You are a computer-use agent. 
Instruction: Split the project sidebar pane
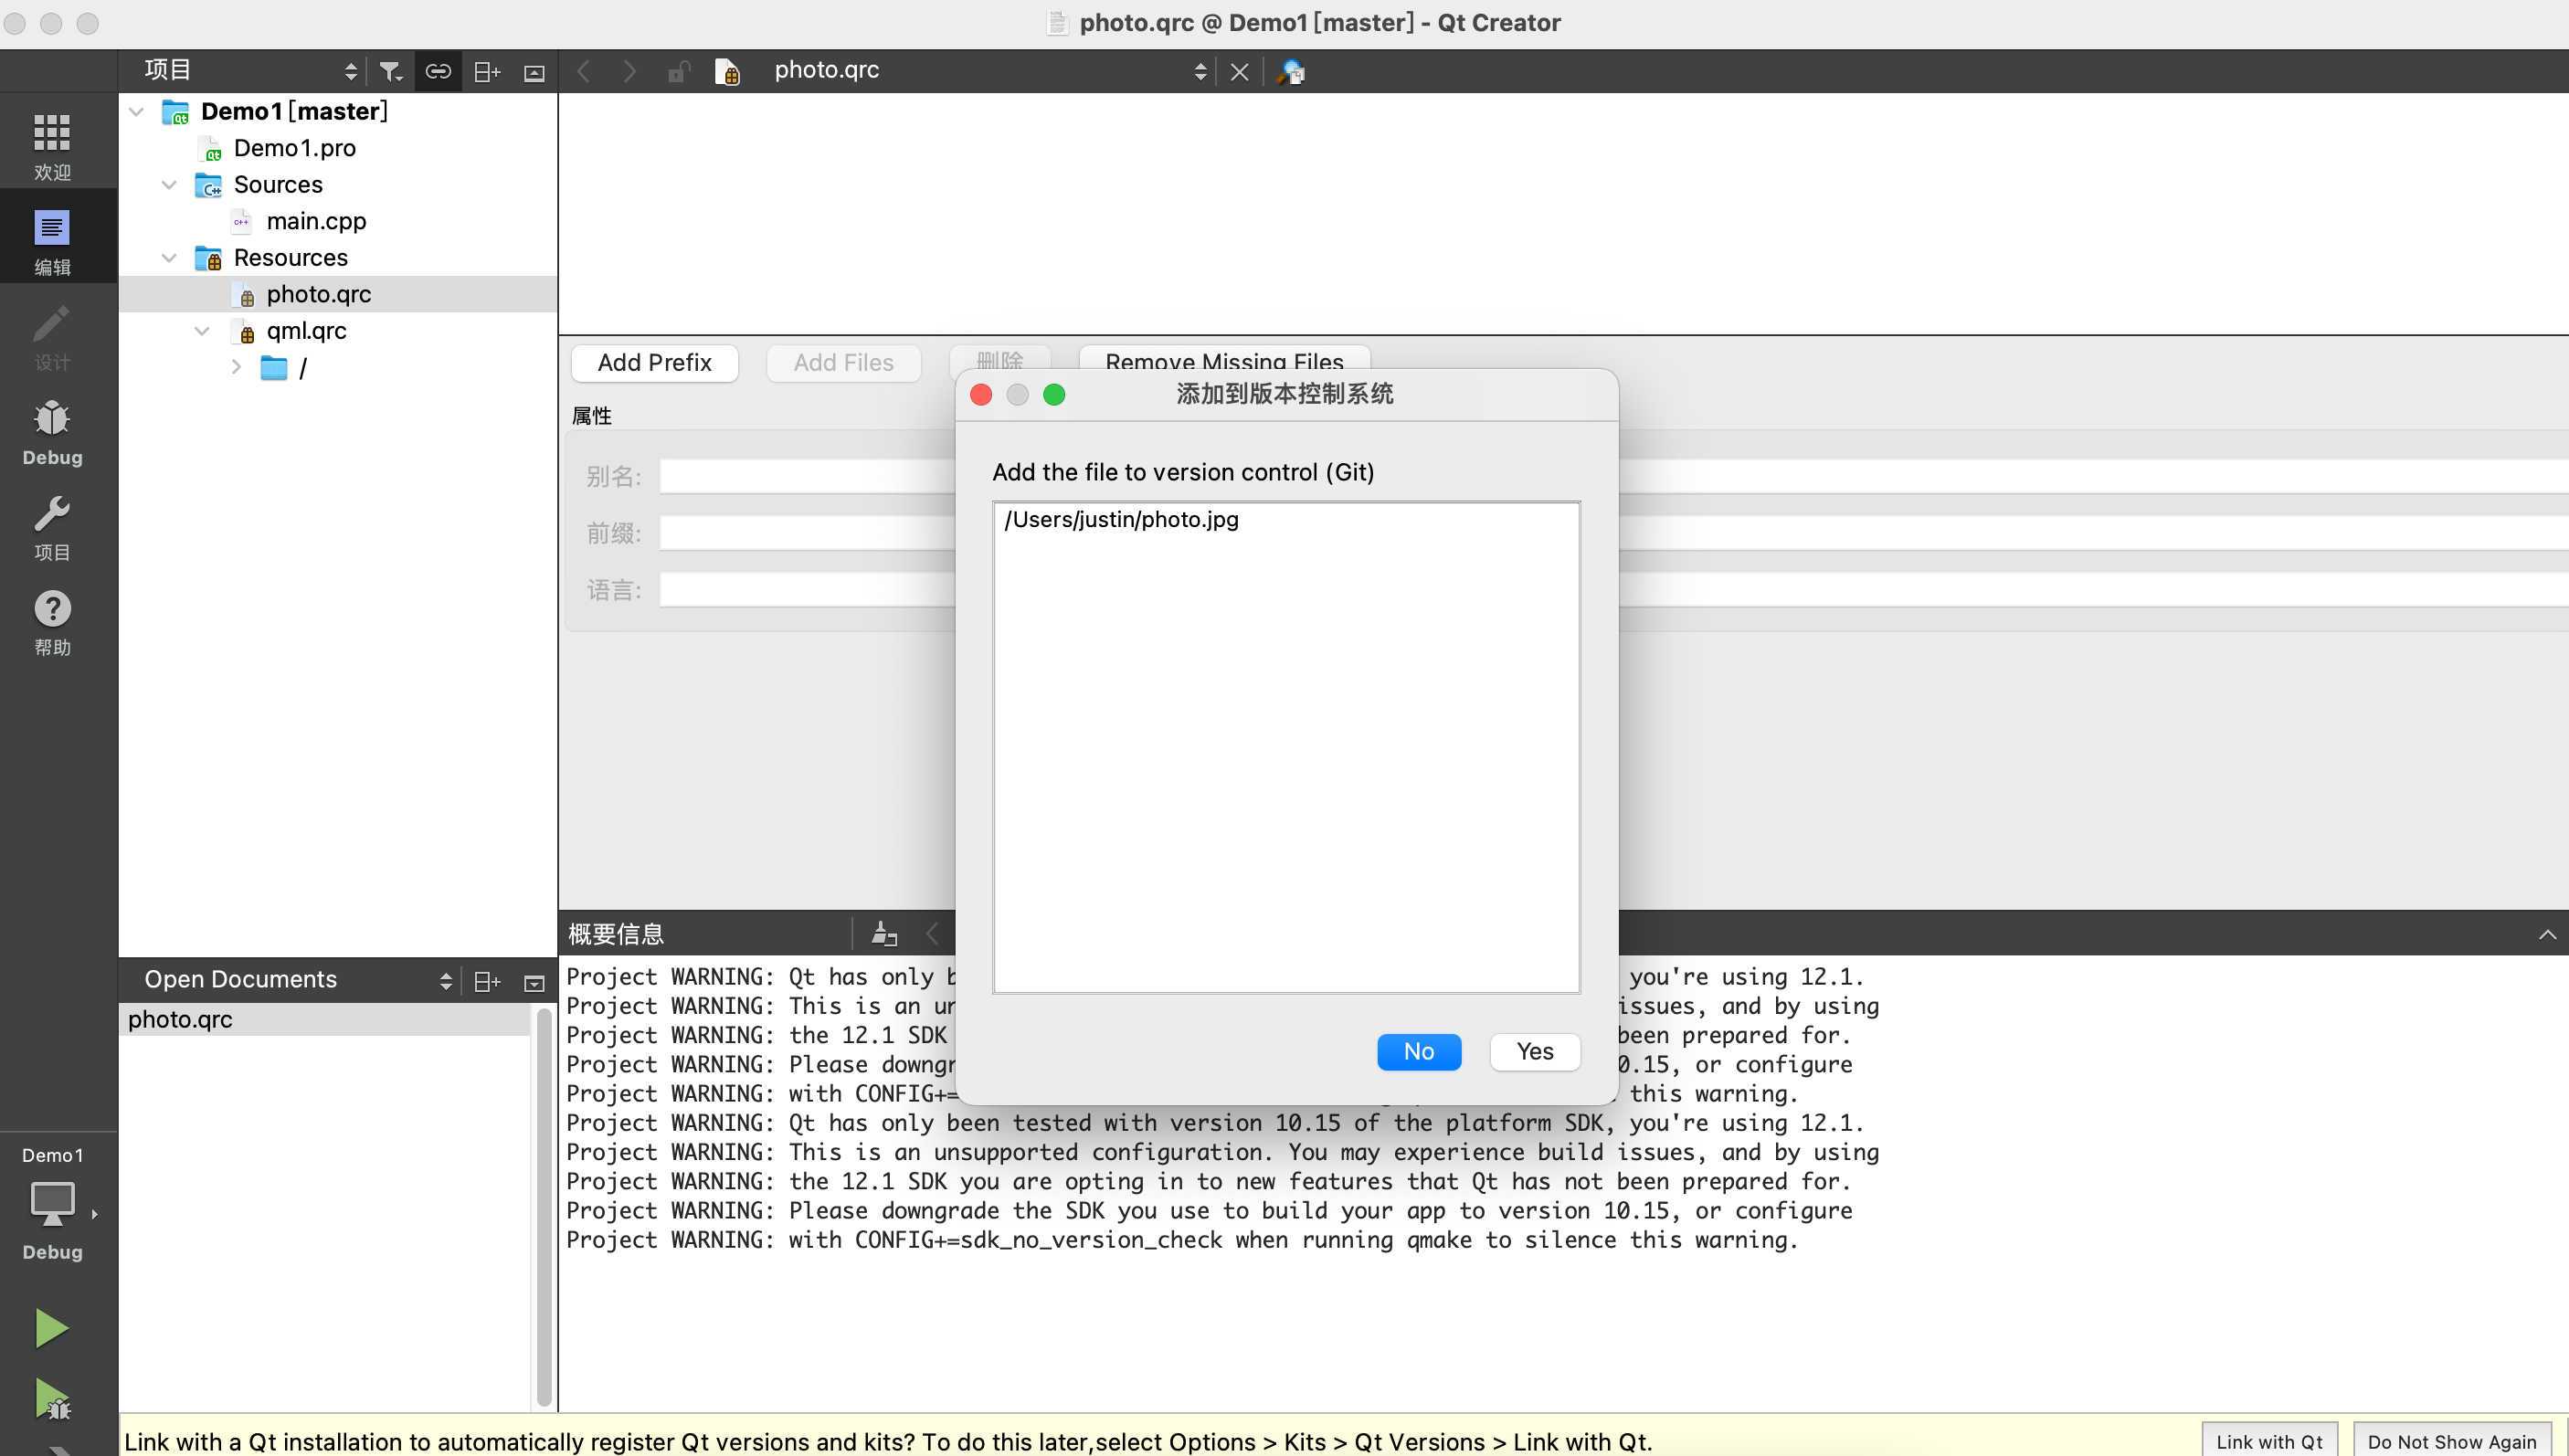pos(487,71)
